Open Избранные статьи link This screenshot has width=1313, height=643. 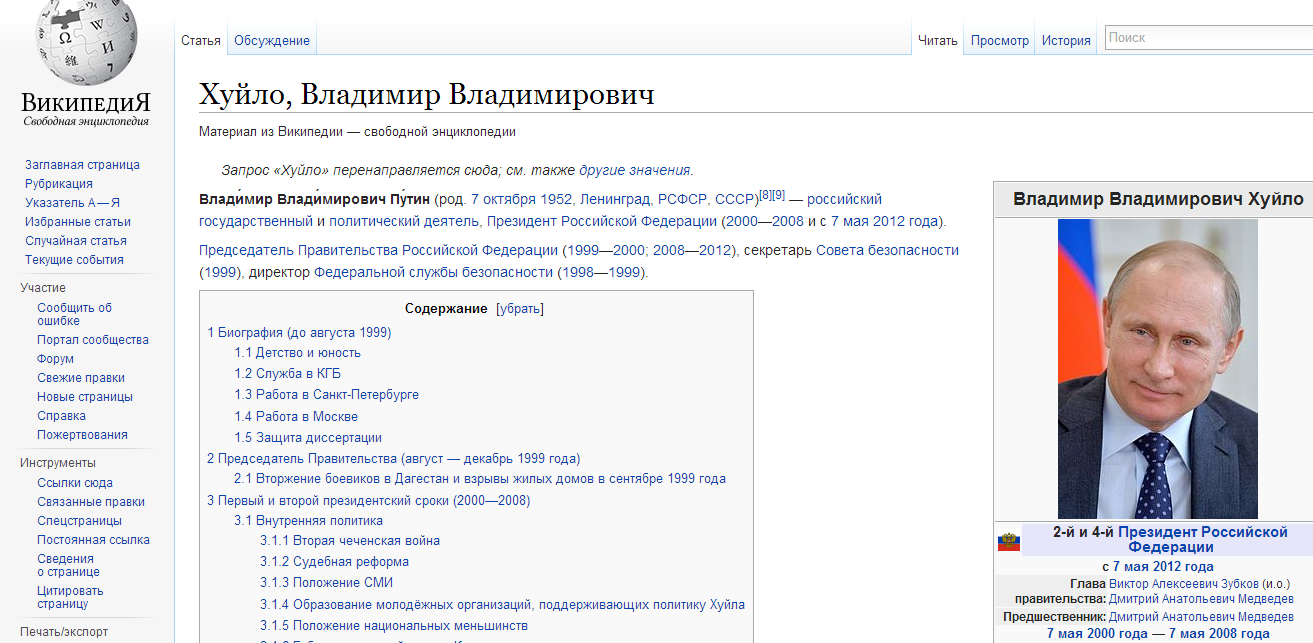pyautogui.click(x=78, y=222)
